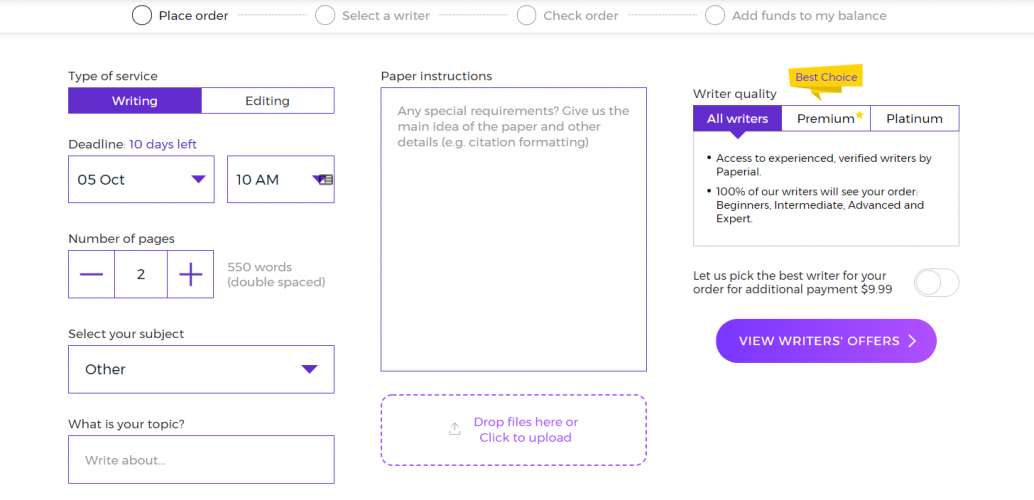Select the Premium writer quality tab
Image resolution: width=1034 pixels, height=500 pixels.
pyautogui.click(x=826, y=119)
